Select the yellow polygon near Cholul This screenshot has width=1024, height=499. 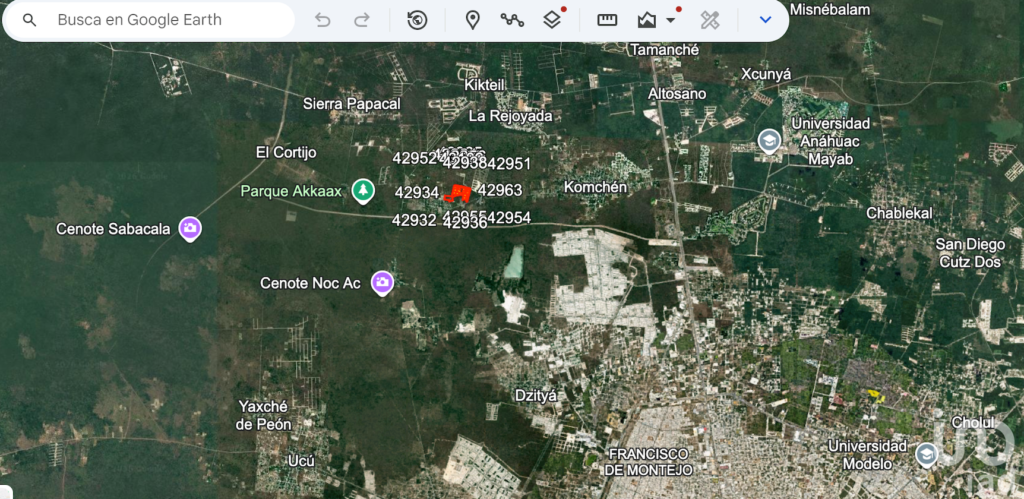[876, 394]
